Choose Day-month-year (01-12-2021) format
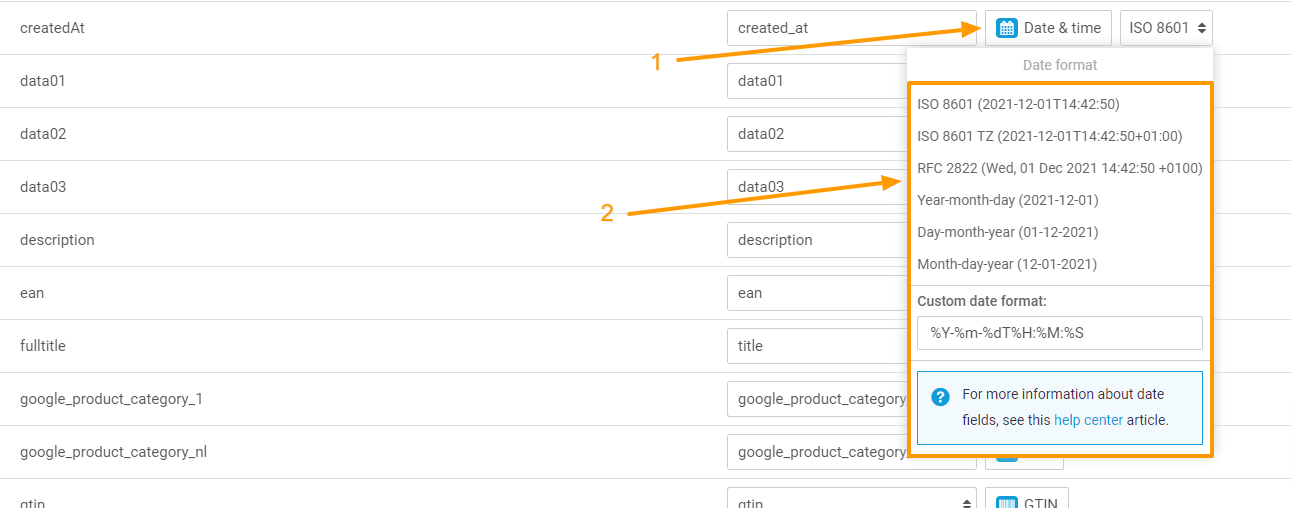 pyautogui.click(x=1007, y=232)
